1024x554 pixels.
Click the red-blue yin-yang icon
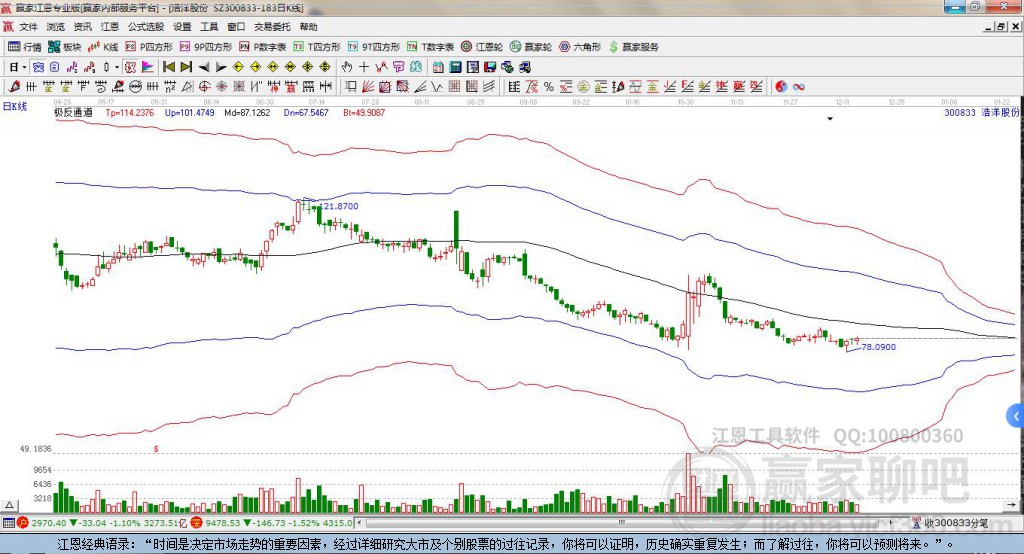[781, 86]
